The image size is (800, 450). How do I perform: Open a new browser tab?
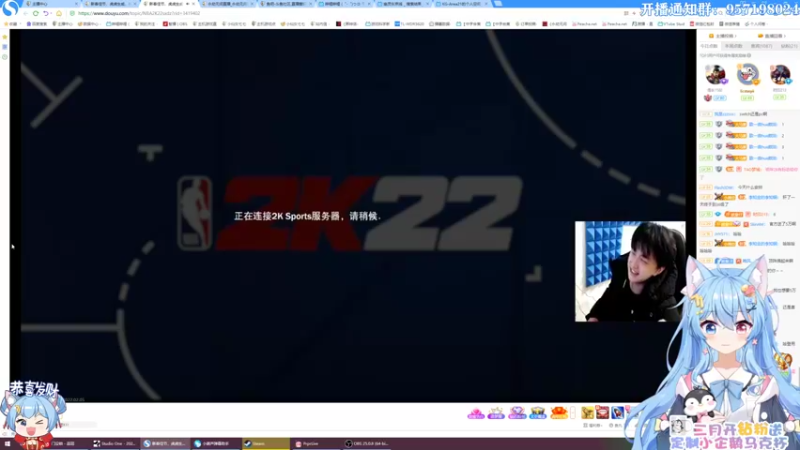[x=497, y=4]
